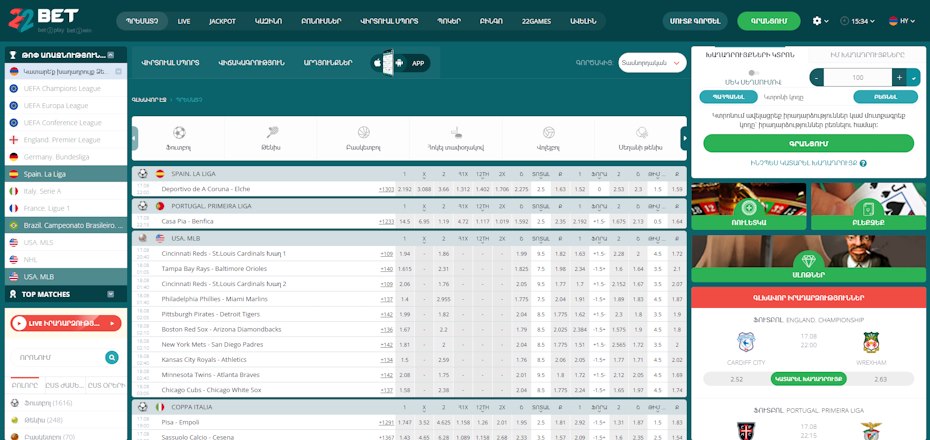The image size is (930, 440).
Task: Click odds 2.63 for Wrexham
Action: 880,379
